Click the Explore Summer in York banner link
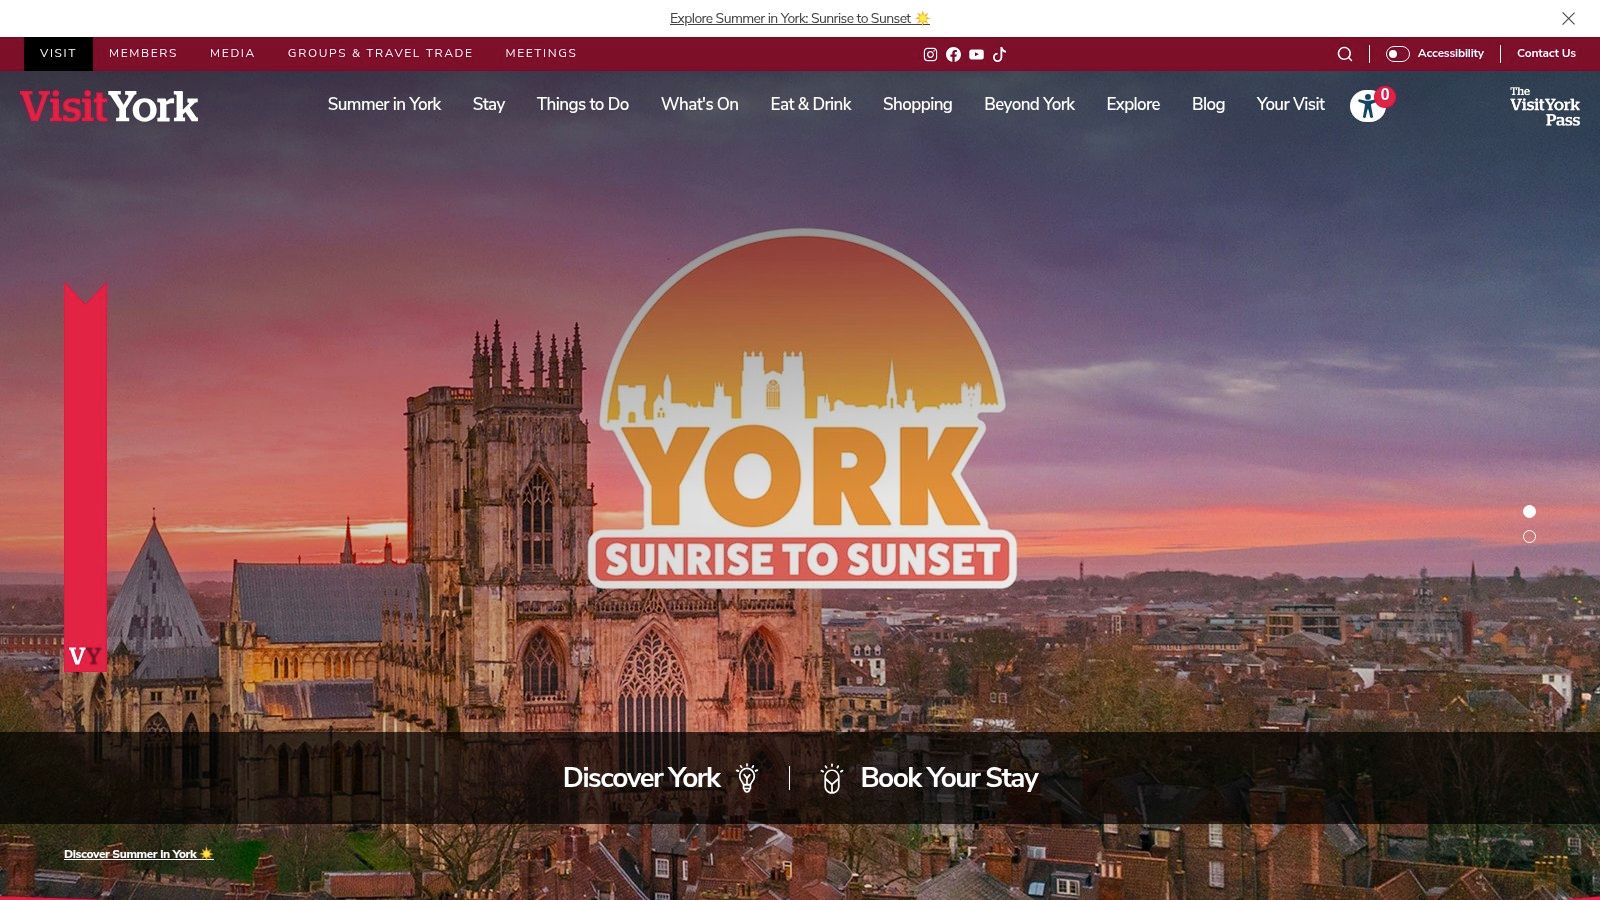 coord(800,18)
